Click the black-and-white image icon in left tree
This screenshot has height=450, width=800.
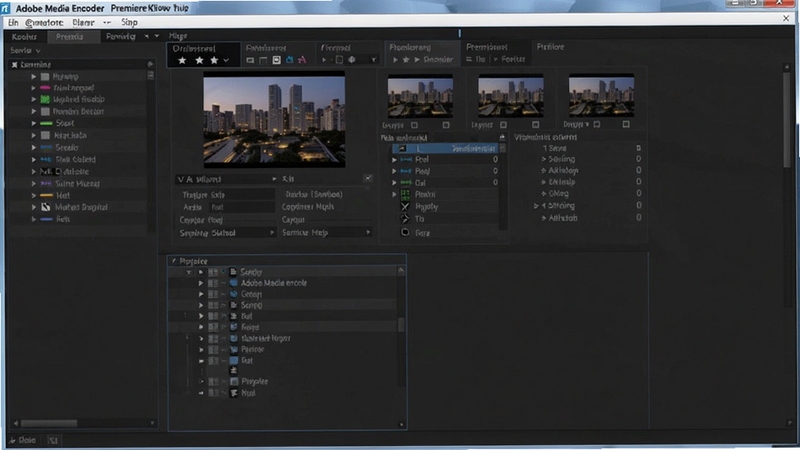tap(46, 207)
